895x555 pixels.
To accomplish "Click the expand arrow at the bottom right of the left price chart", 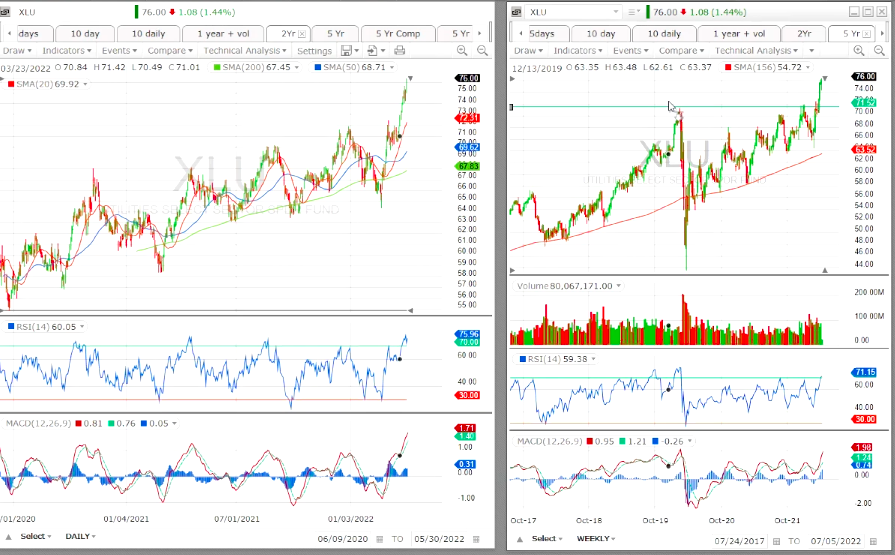I will click(x=410, y=310).
